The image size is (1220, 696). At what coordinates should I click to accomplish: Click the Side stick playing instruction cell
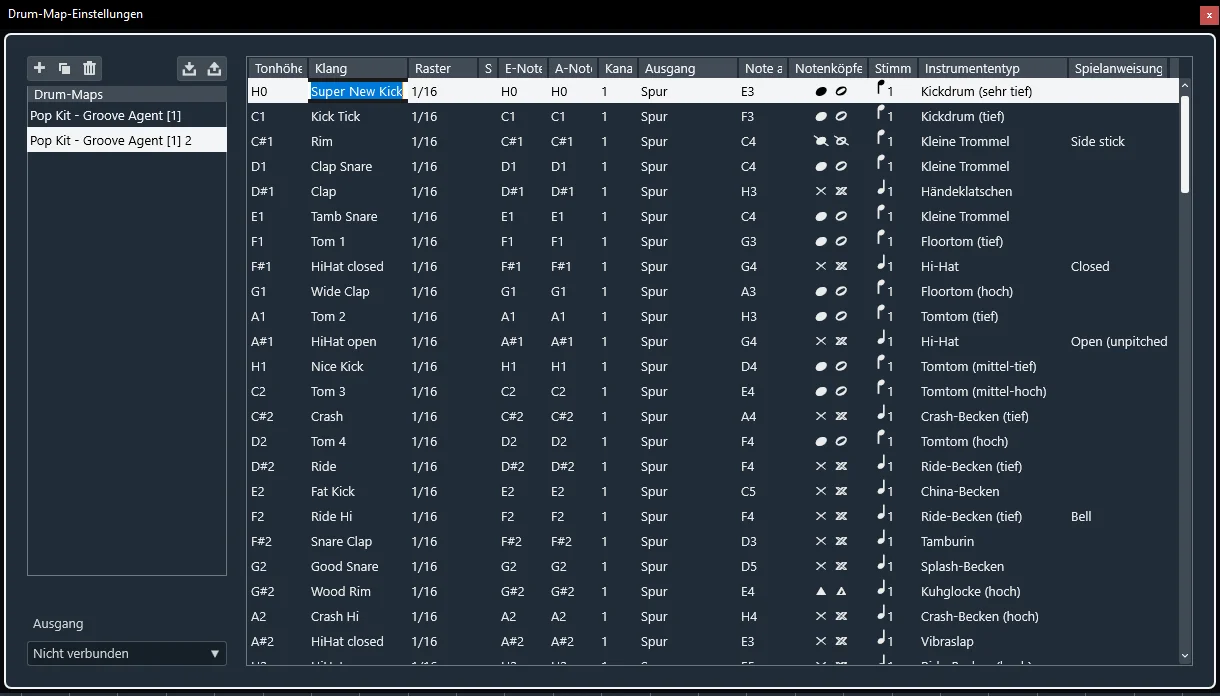[x=1098, y=141]
